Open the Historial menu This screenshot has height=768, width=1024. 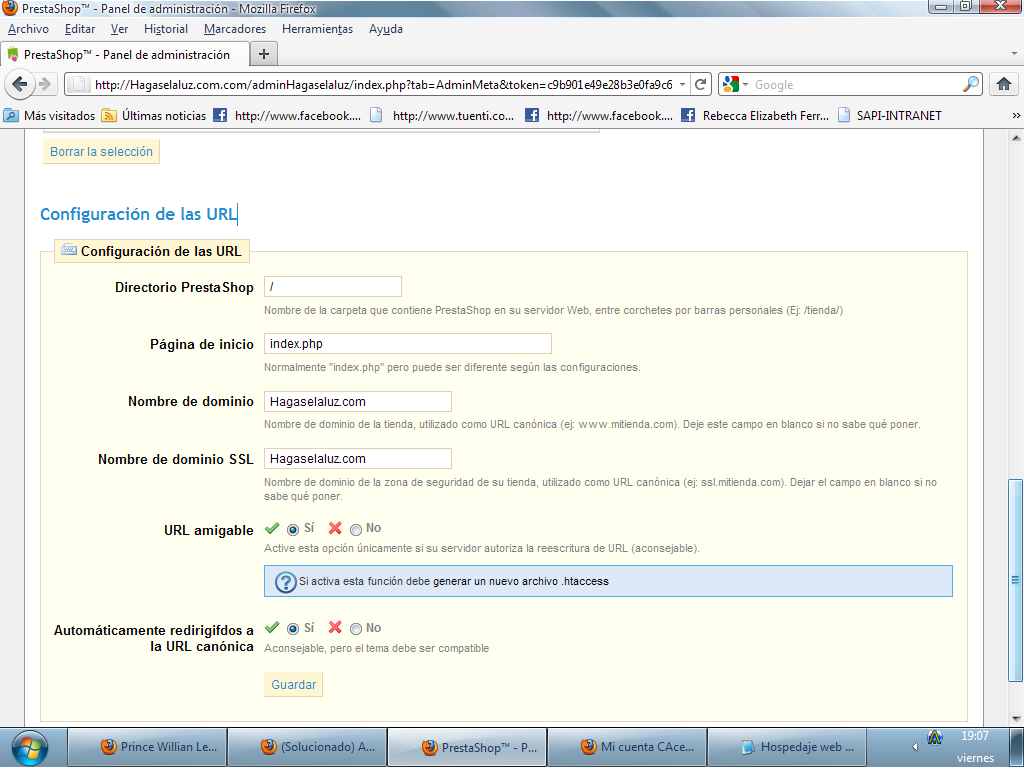pos(166,29)
